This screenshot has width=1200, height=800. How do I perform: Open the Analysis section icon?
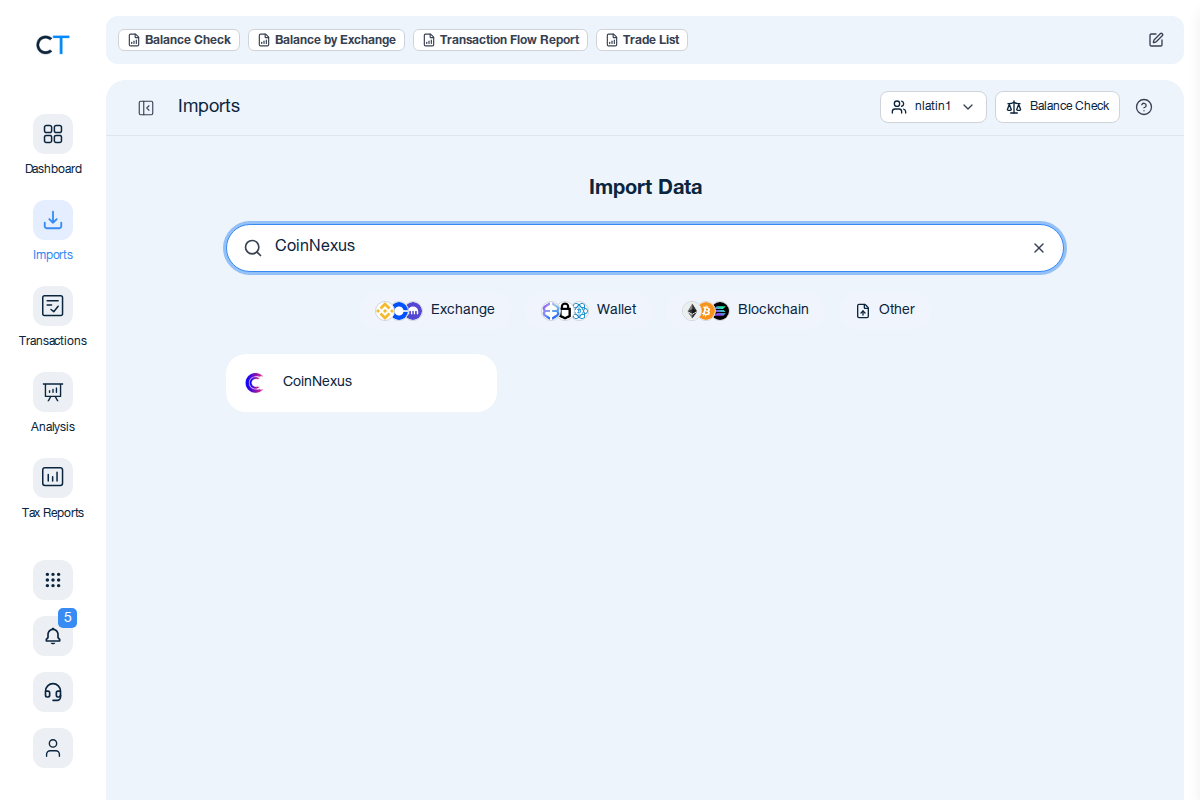(x=53, y=392)
